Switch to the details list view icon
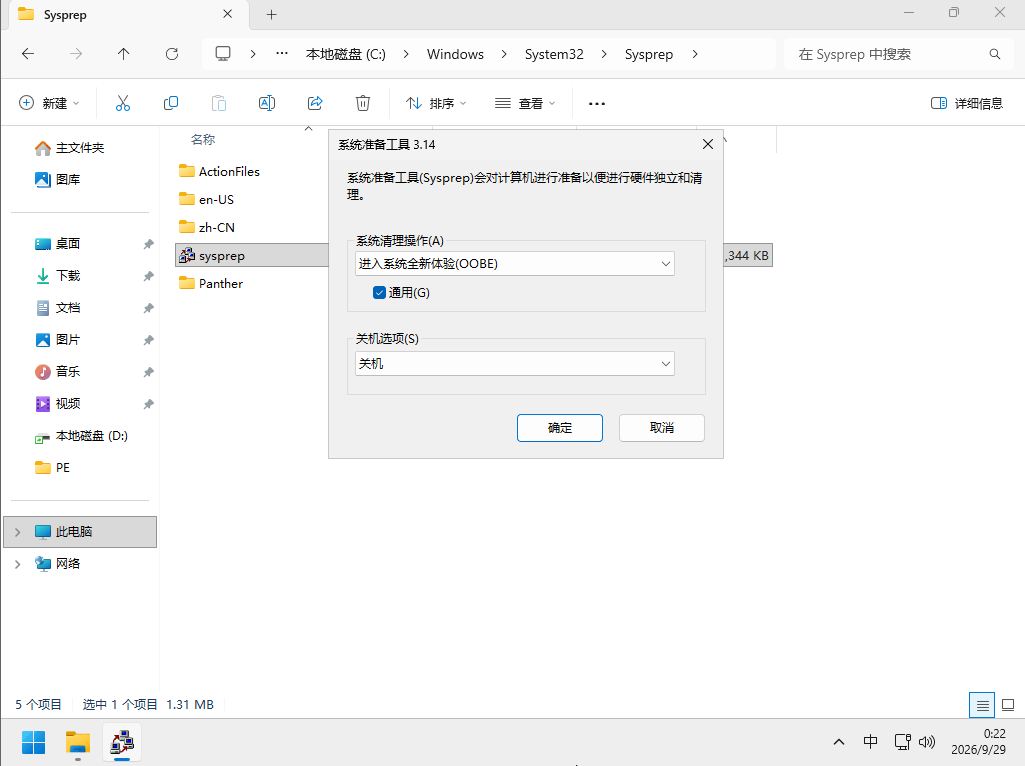Image resolution: width=1025 pixels, height=766 pixels. [982, 705]
